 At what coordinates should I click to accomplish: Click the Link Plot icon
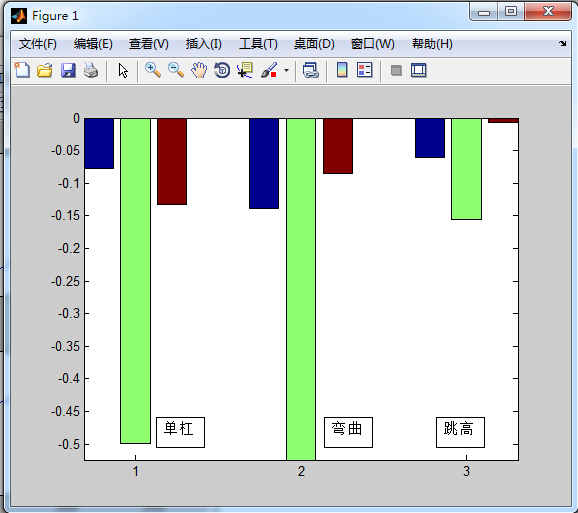coord(310,70)
